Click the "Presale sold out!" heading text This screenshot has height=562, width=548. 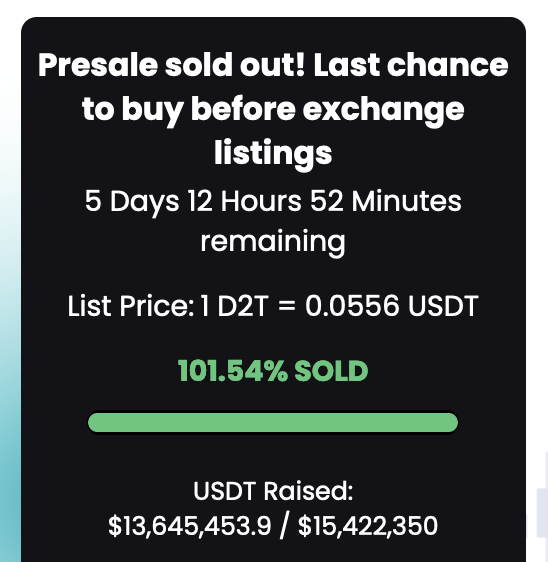click(x=171, y=65)
